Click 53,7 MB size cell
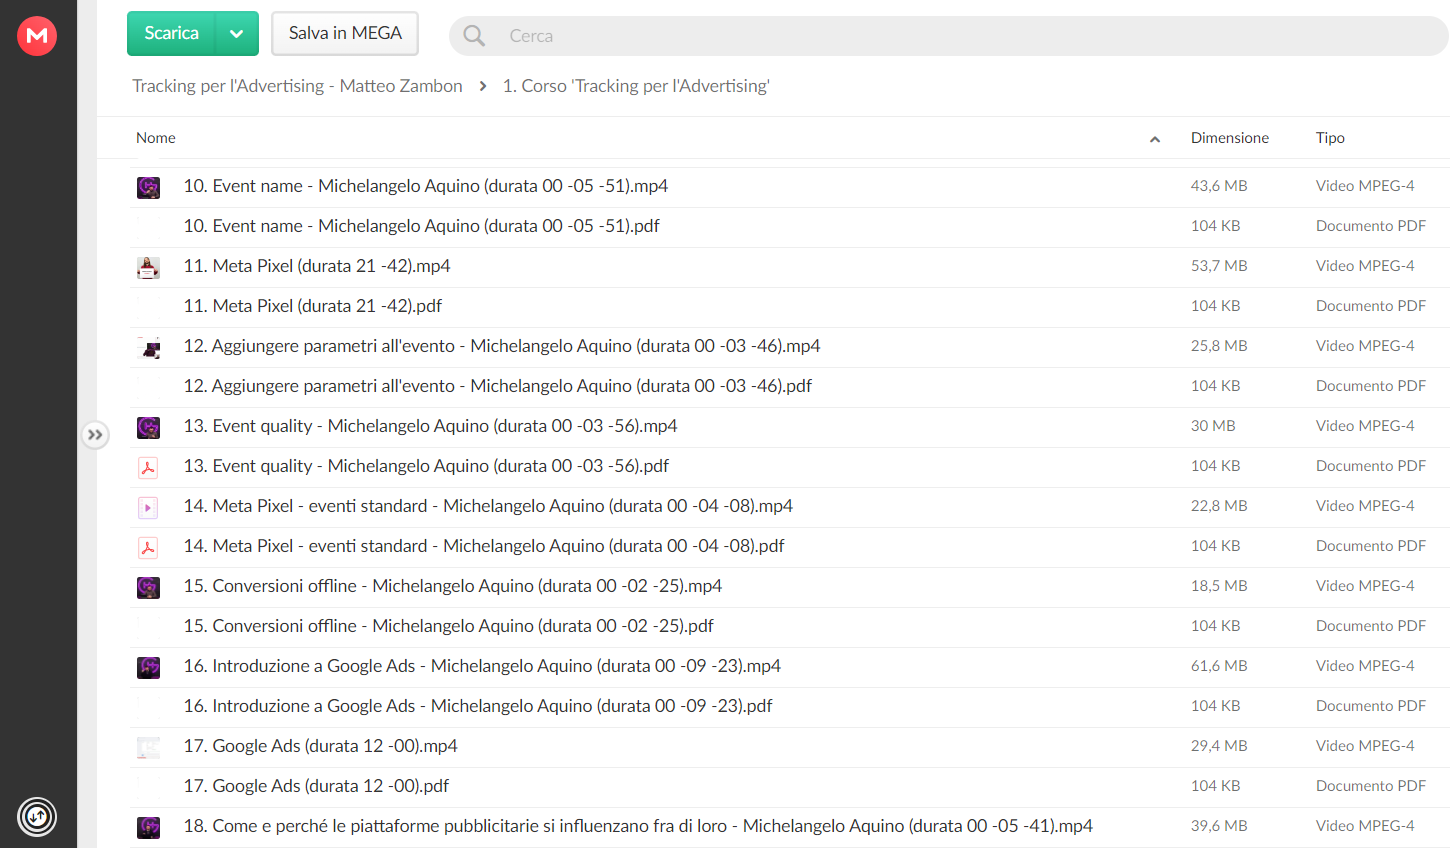1450x848 pixels. [x=1219, y=266]
